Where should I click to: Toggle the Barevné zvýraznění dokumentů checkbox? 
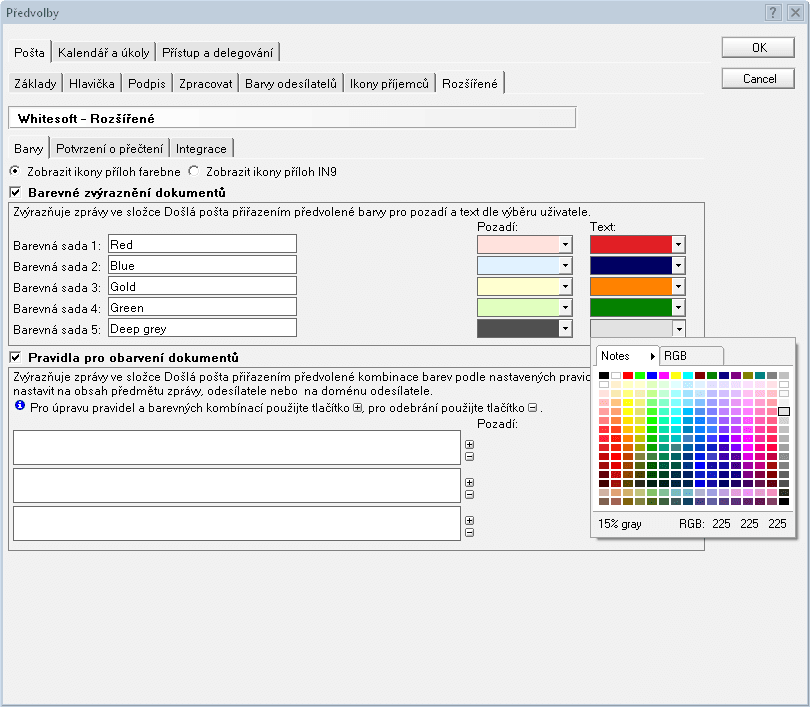tap(15, 192)
